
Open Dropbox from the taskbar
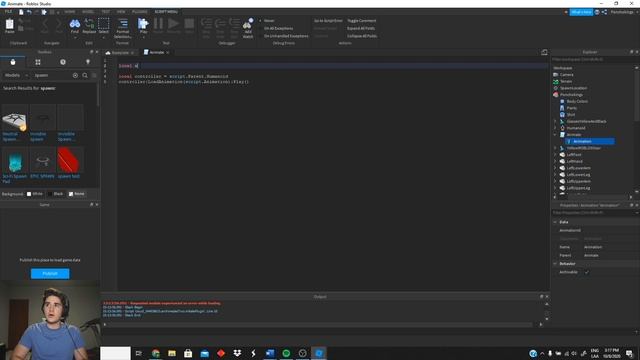[237, 353]
